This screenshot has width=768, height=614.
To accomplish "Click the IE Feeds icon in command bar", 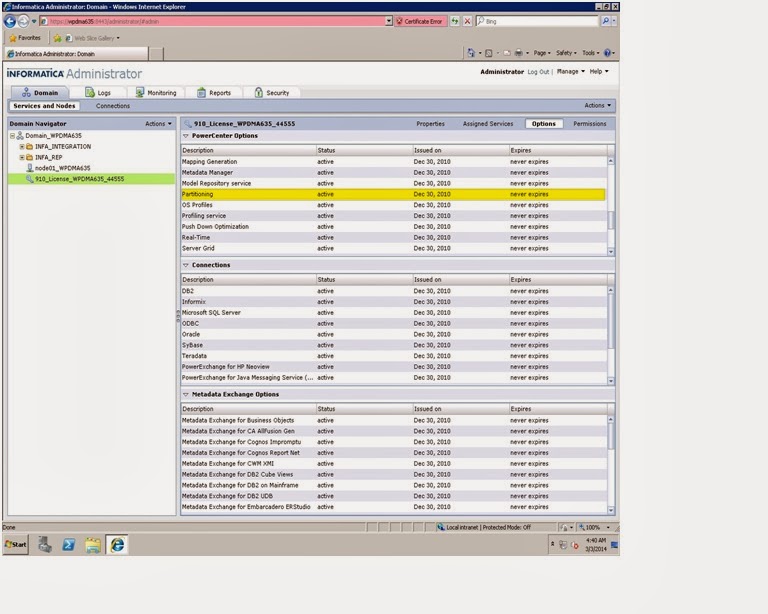I will pos(489,53).
